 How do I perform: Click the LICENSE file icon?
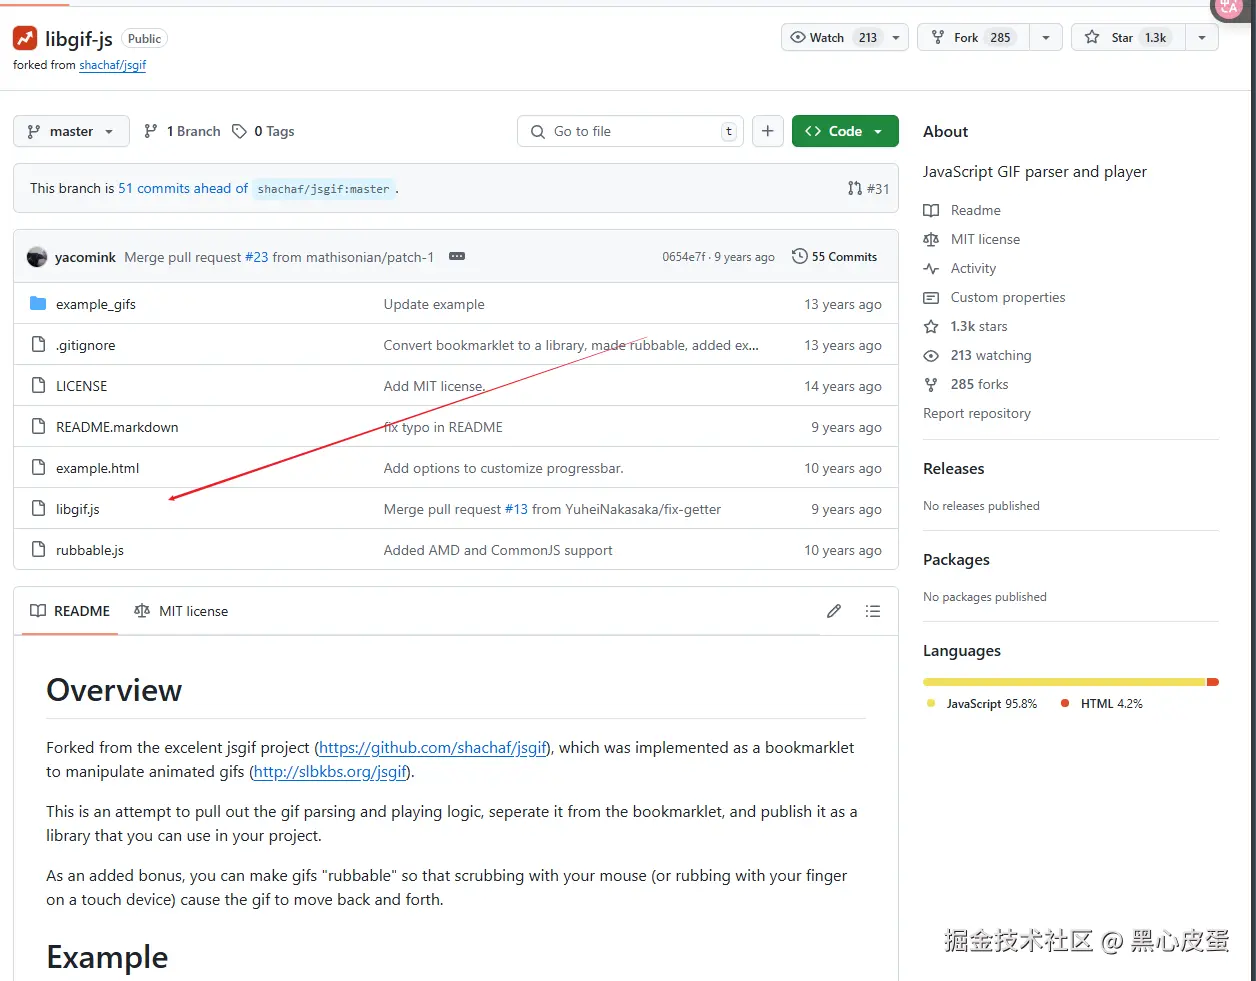tap(38, 385)
